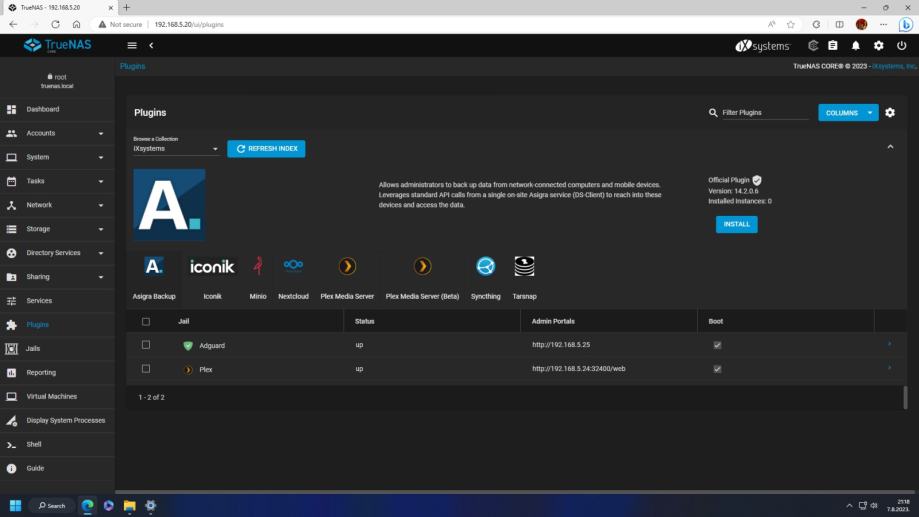Click the large Asigra logo thumbnail
Image resolution: width=919 pixels, height=517 pixels.
tap(169, 205)
